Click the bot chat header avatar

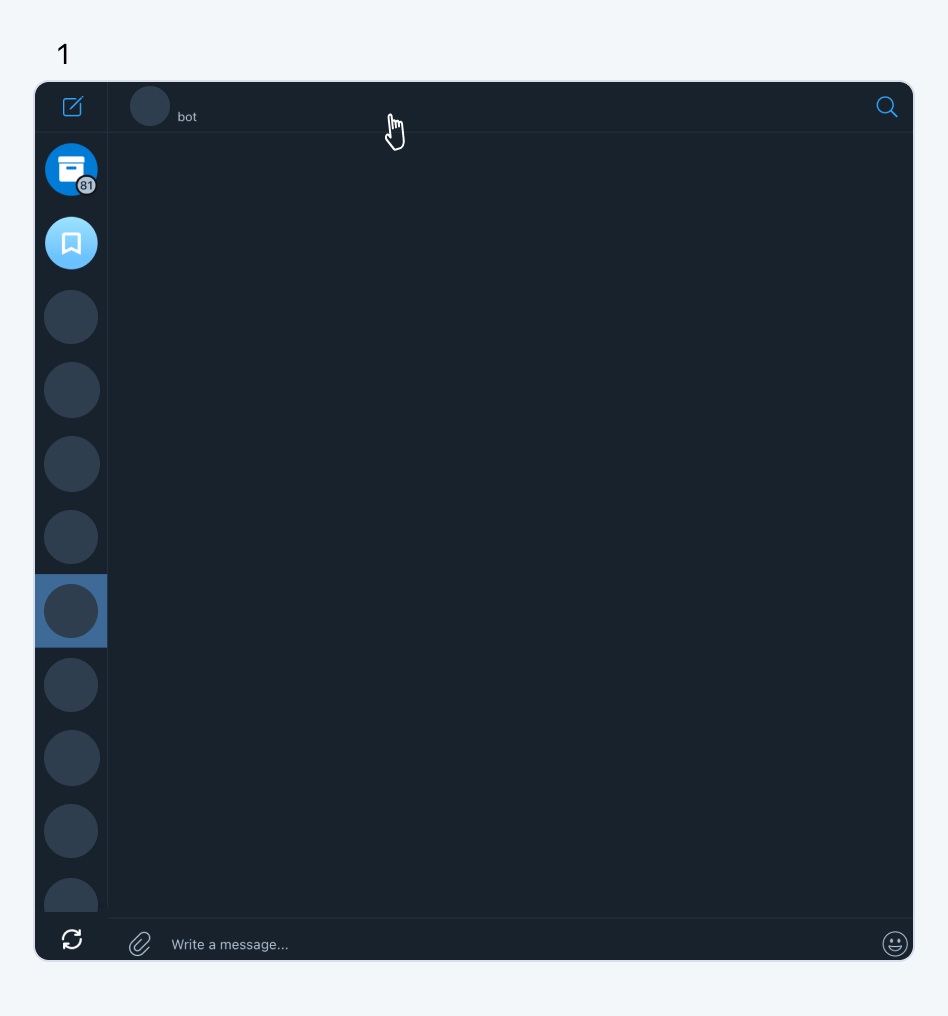click(x=150, y=106)
